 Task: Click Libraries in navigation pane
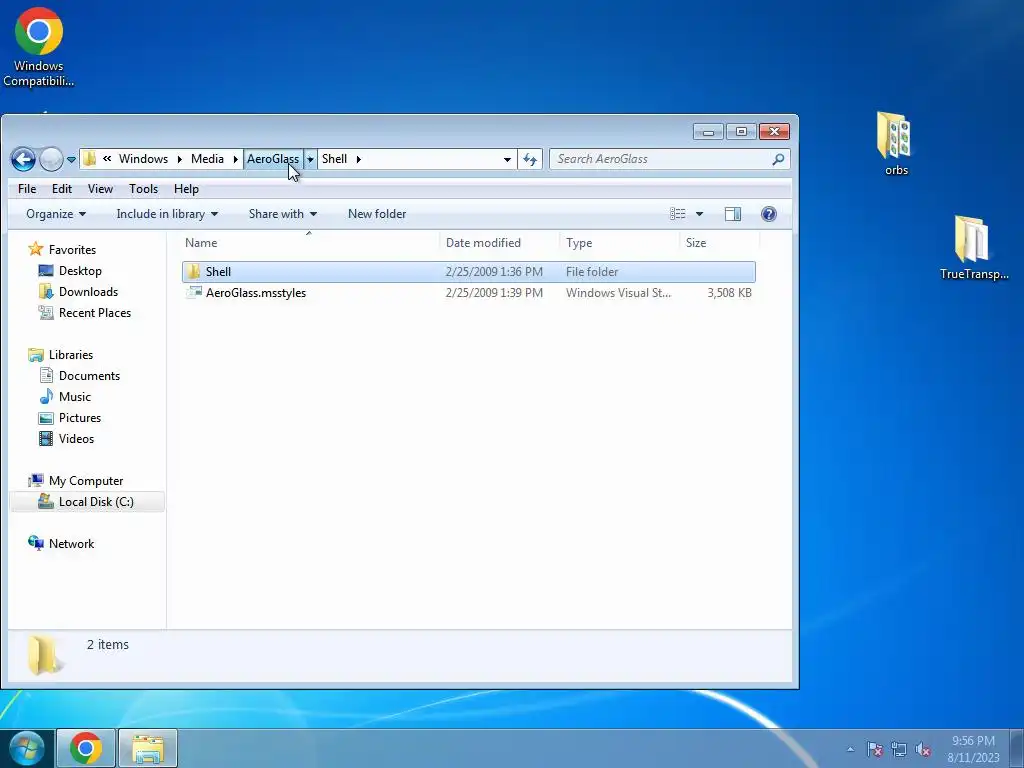coord(71,355)
